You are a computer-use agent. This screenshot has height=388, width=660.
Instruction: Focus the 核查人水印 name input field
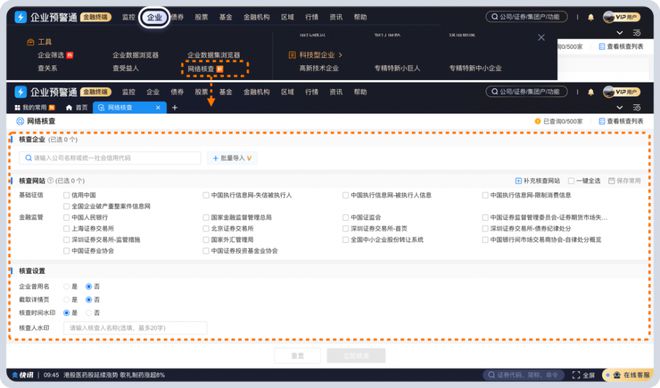tap(135, 328)
